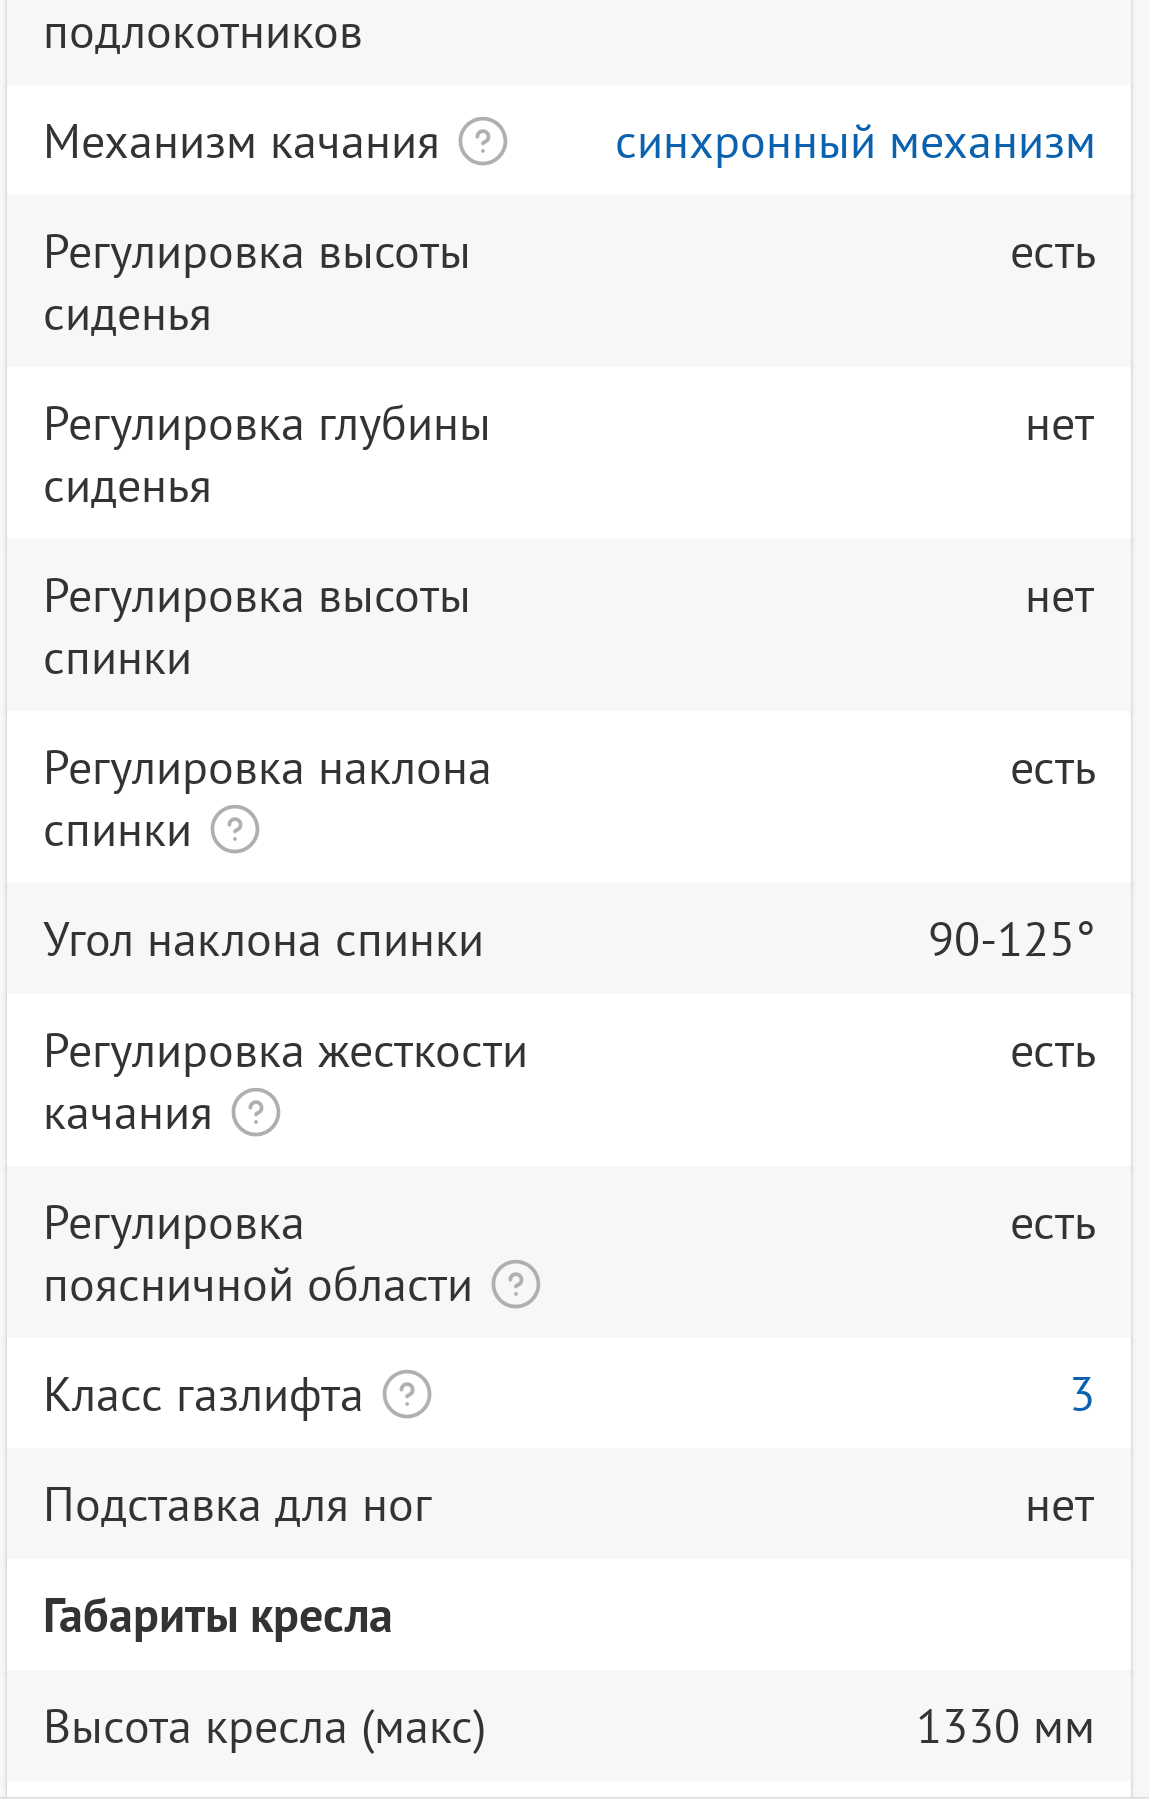Click есть value for Регулировка поясничной области

tap(1052, 1225)
